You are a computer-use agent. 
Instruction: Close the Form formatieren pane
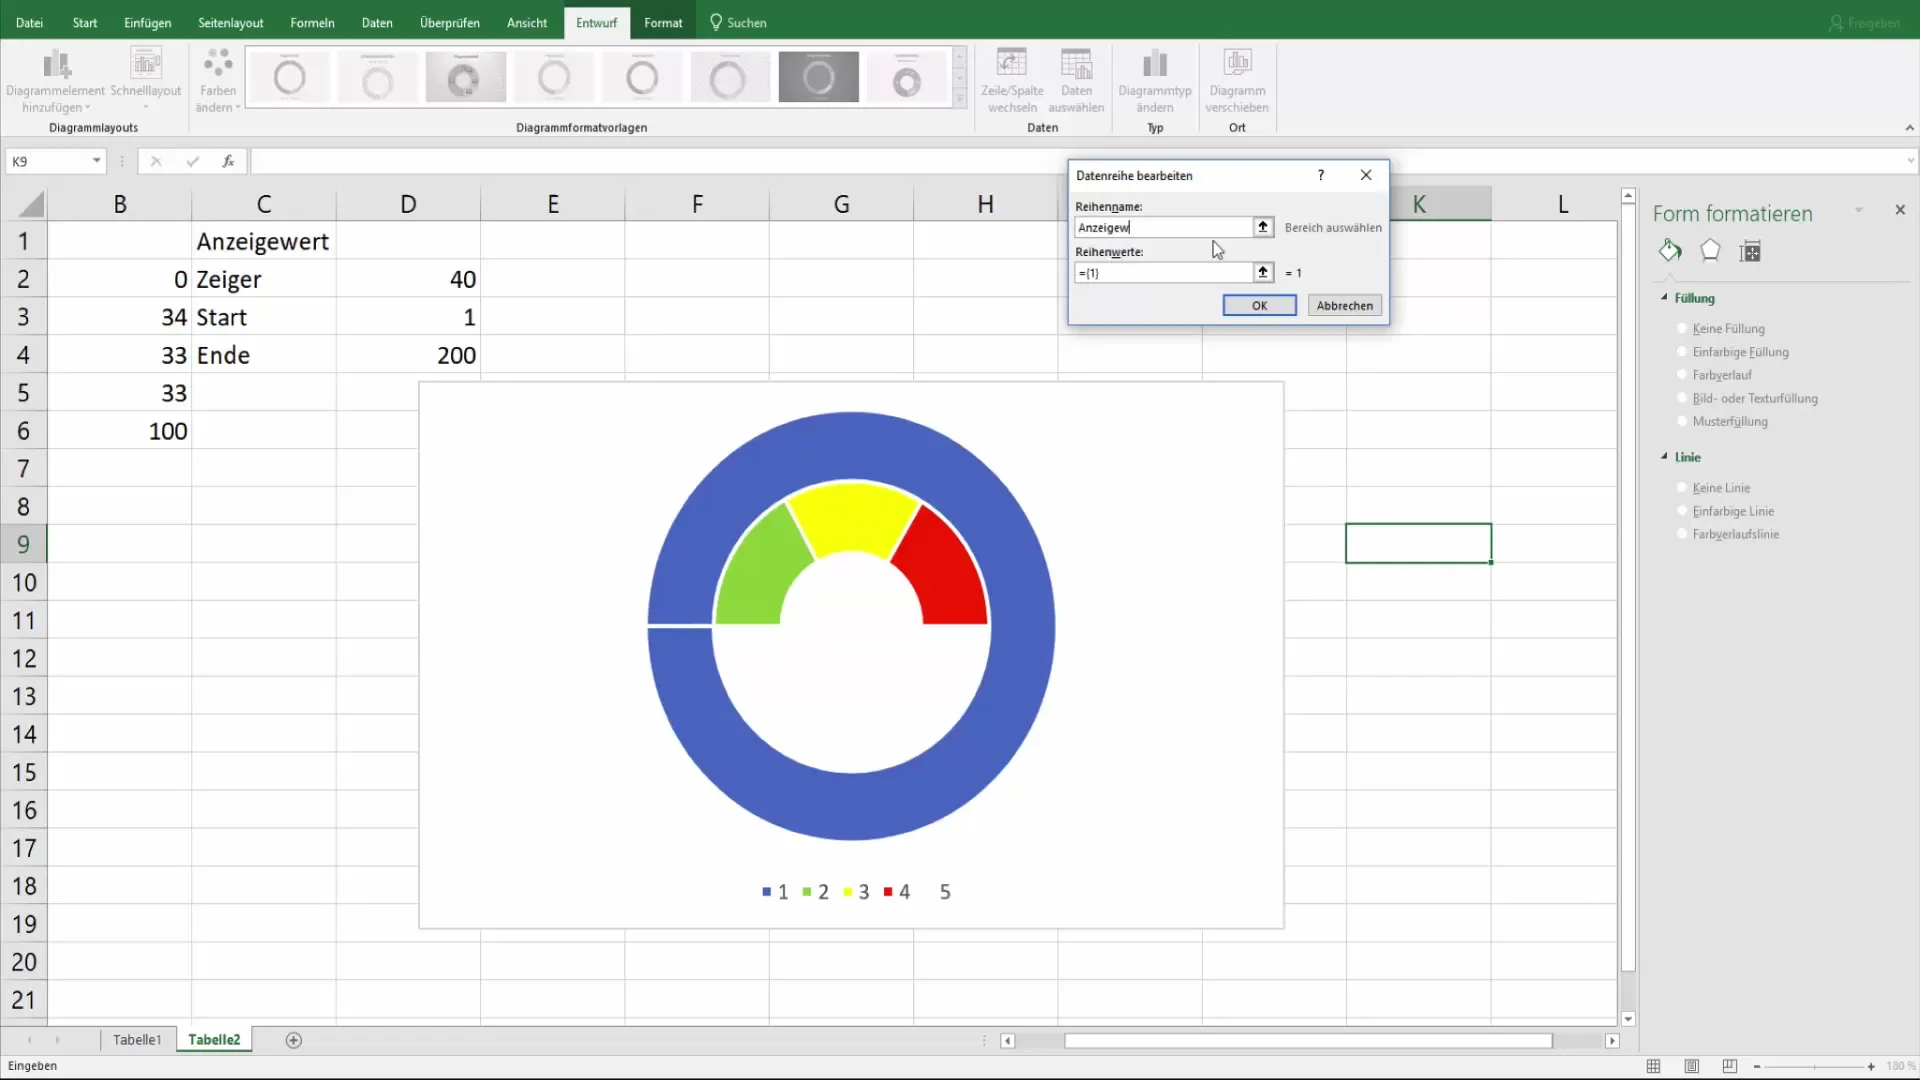[x=1900, y=210]
